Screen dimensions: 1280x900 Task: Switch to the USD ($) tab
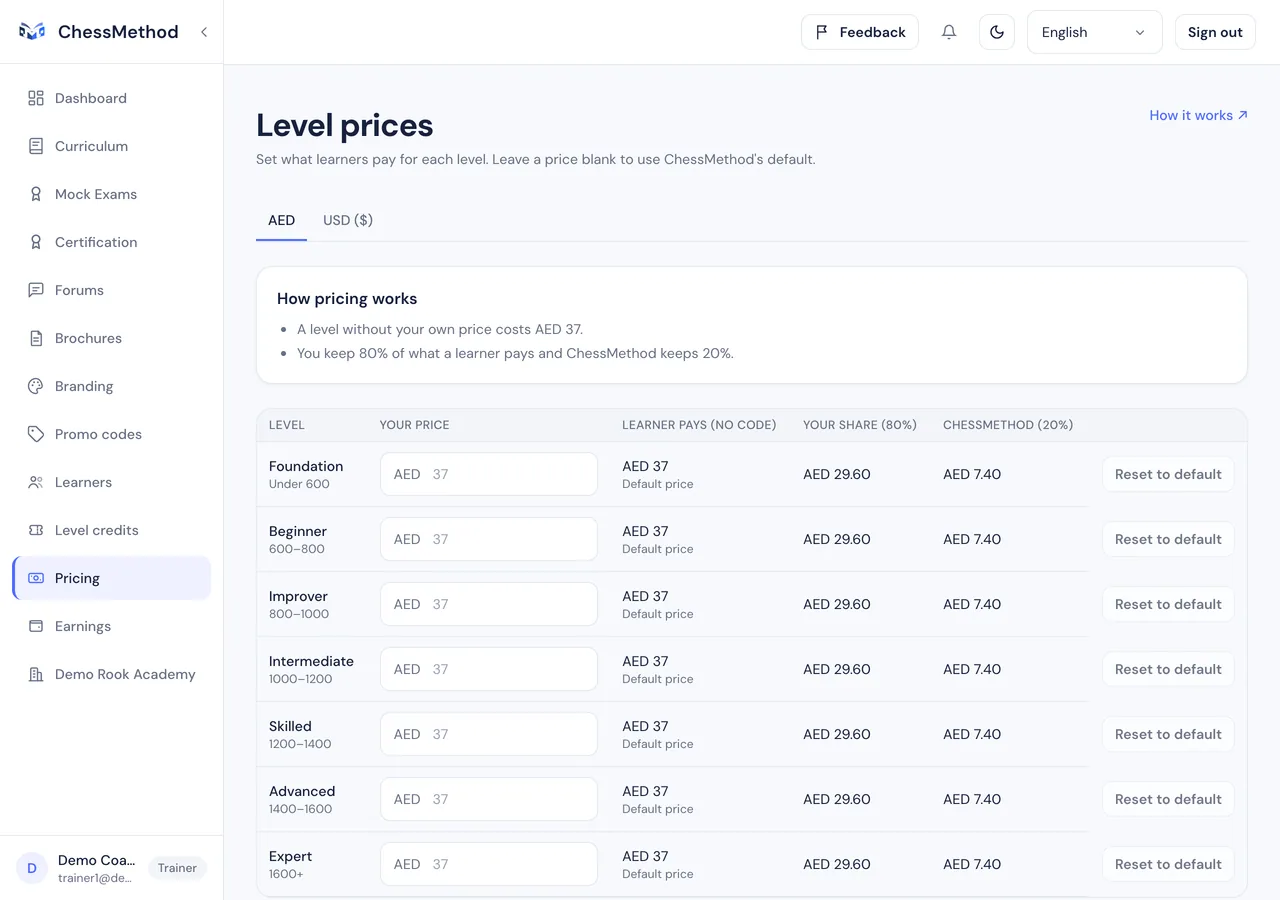click(348, 220)
